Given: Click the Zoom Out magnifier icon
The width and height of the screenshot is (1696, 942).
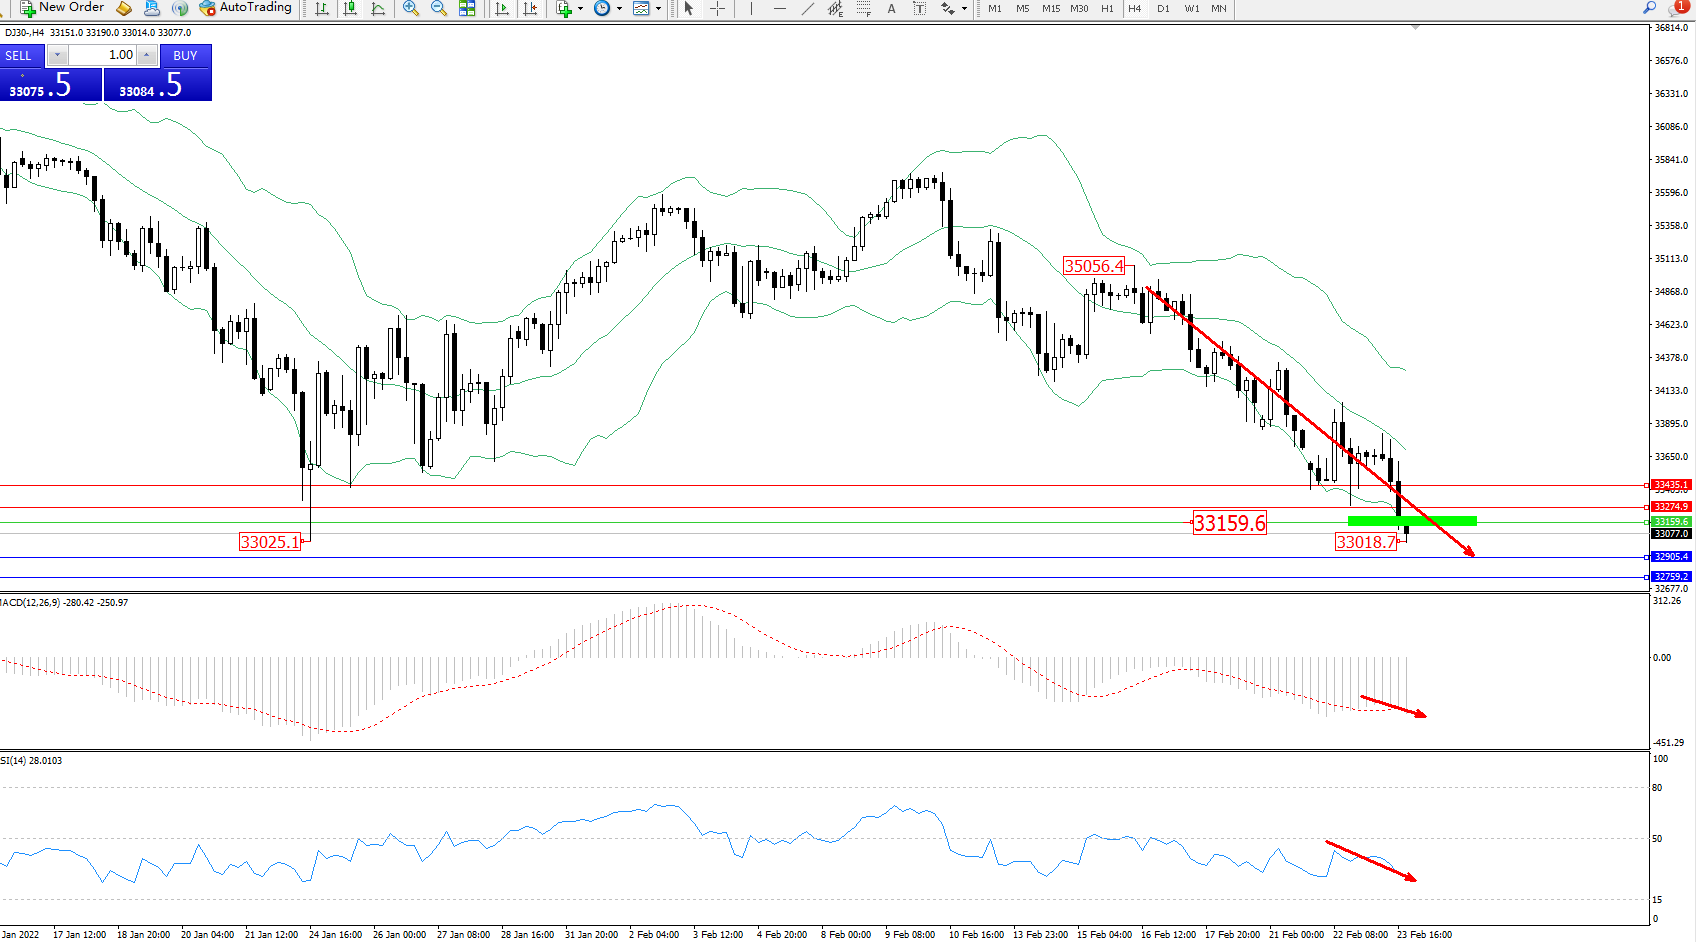Looking at the screenshot, I should [438, 8].
